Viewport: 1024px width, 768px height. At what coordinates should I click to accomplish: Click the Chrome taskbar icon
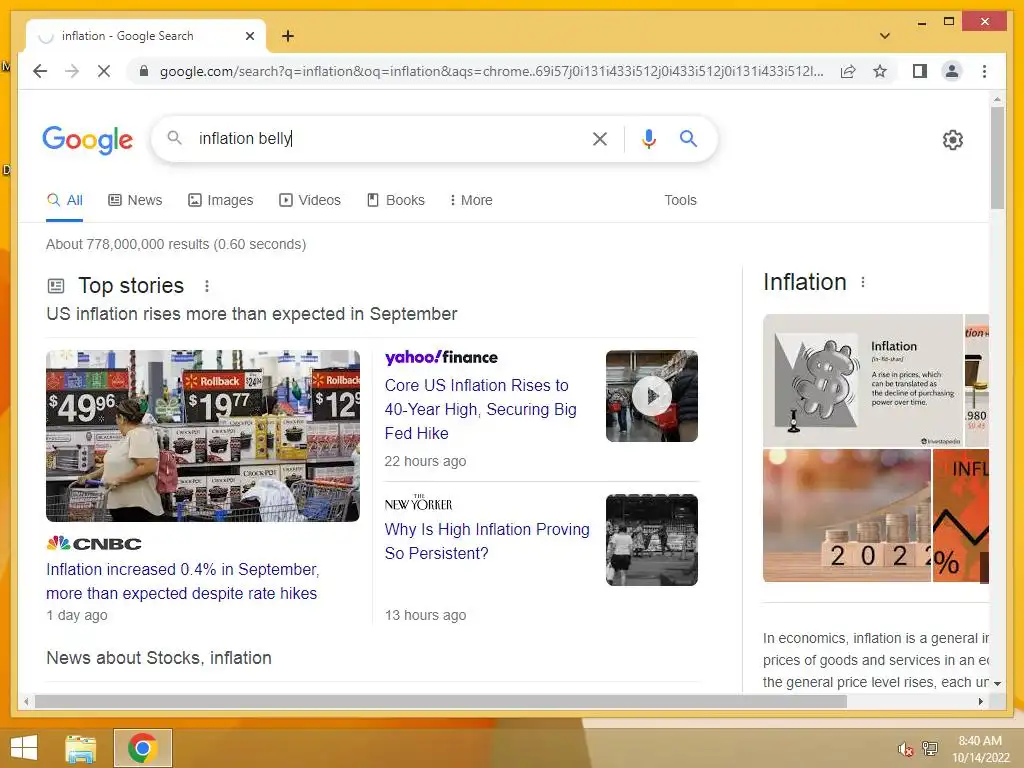pyautogui.click(x=142, y=748)
